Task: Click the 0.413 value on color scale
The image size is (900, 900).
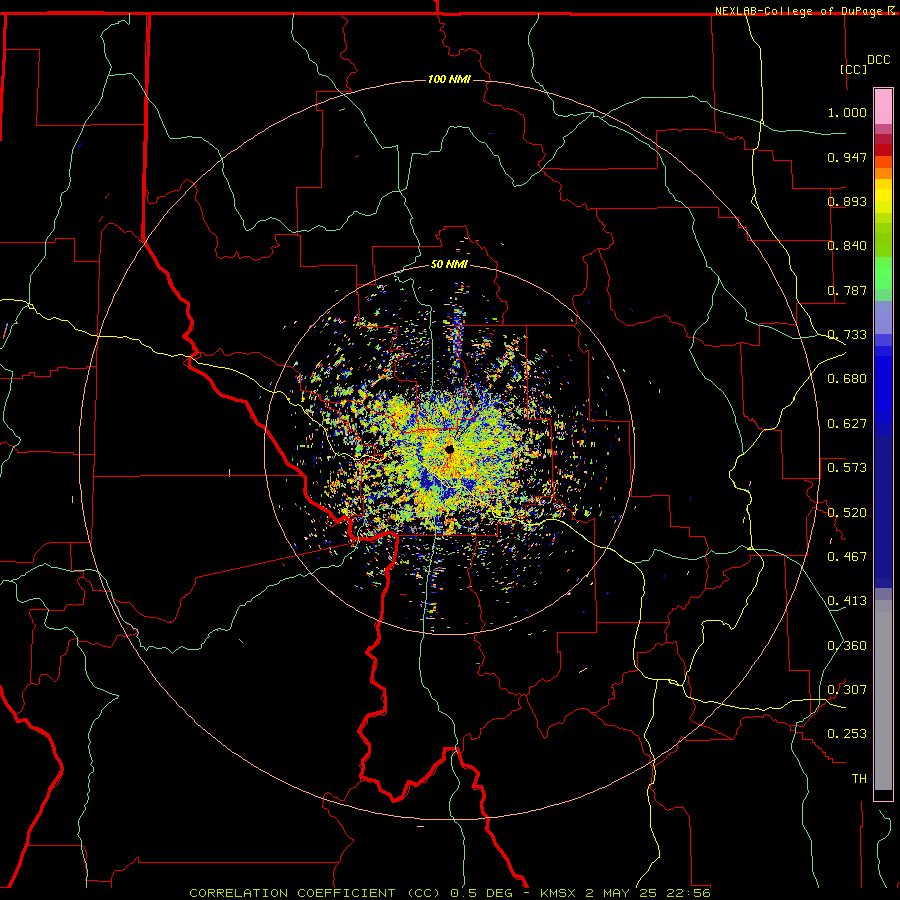Action: [x=847, y=601]
